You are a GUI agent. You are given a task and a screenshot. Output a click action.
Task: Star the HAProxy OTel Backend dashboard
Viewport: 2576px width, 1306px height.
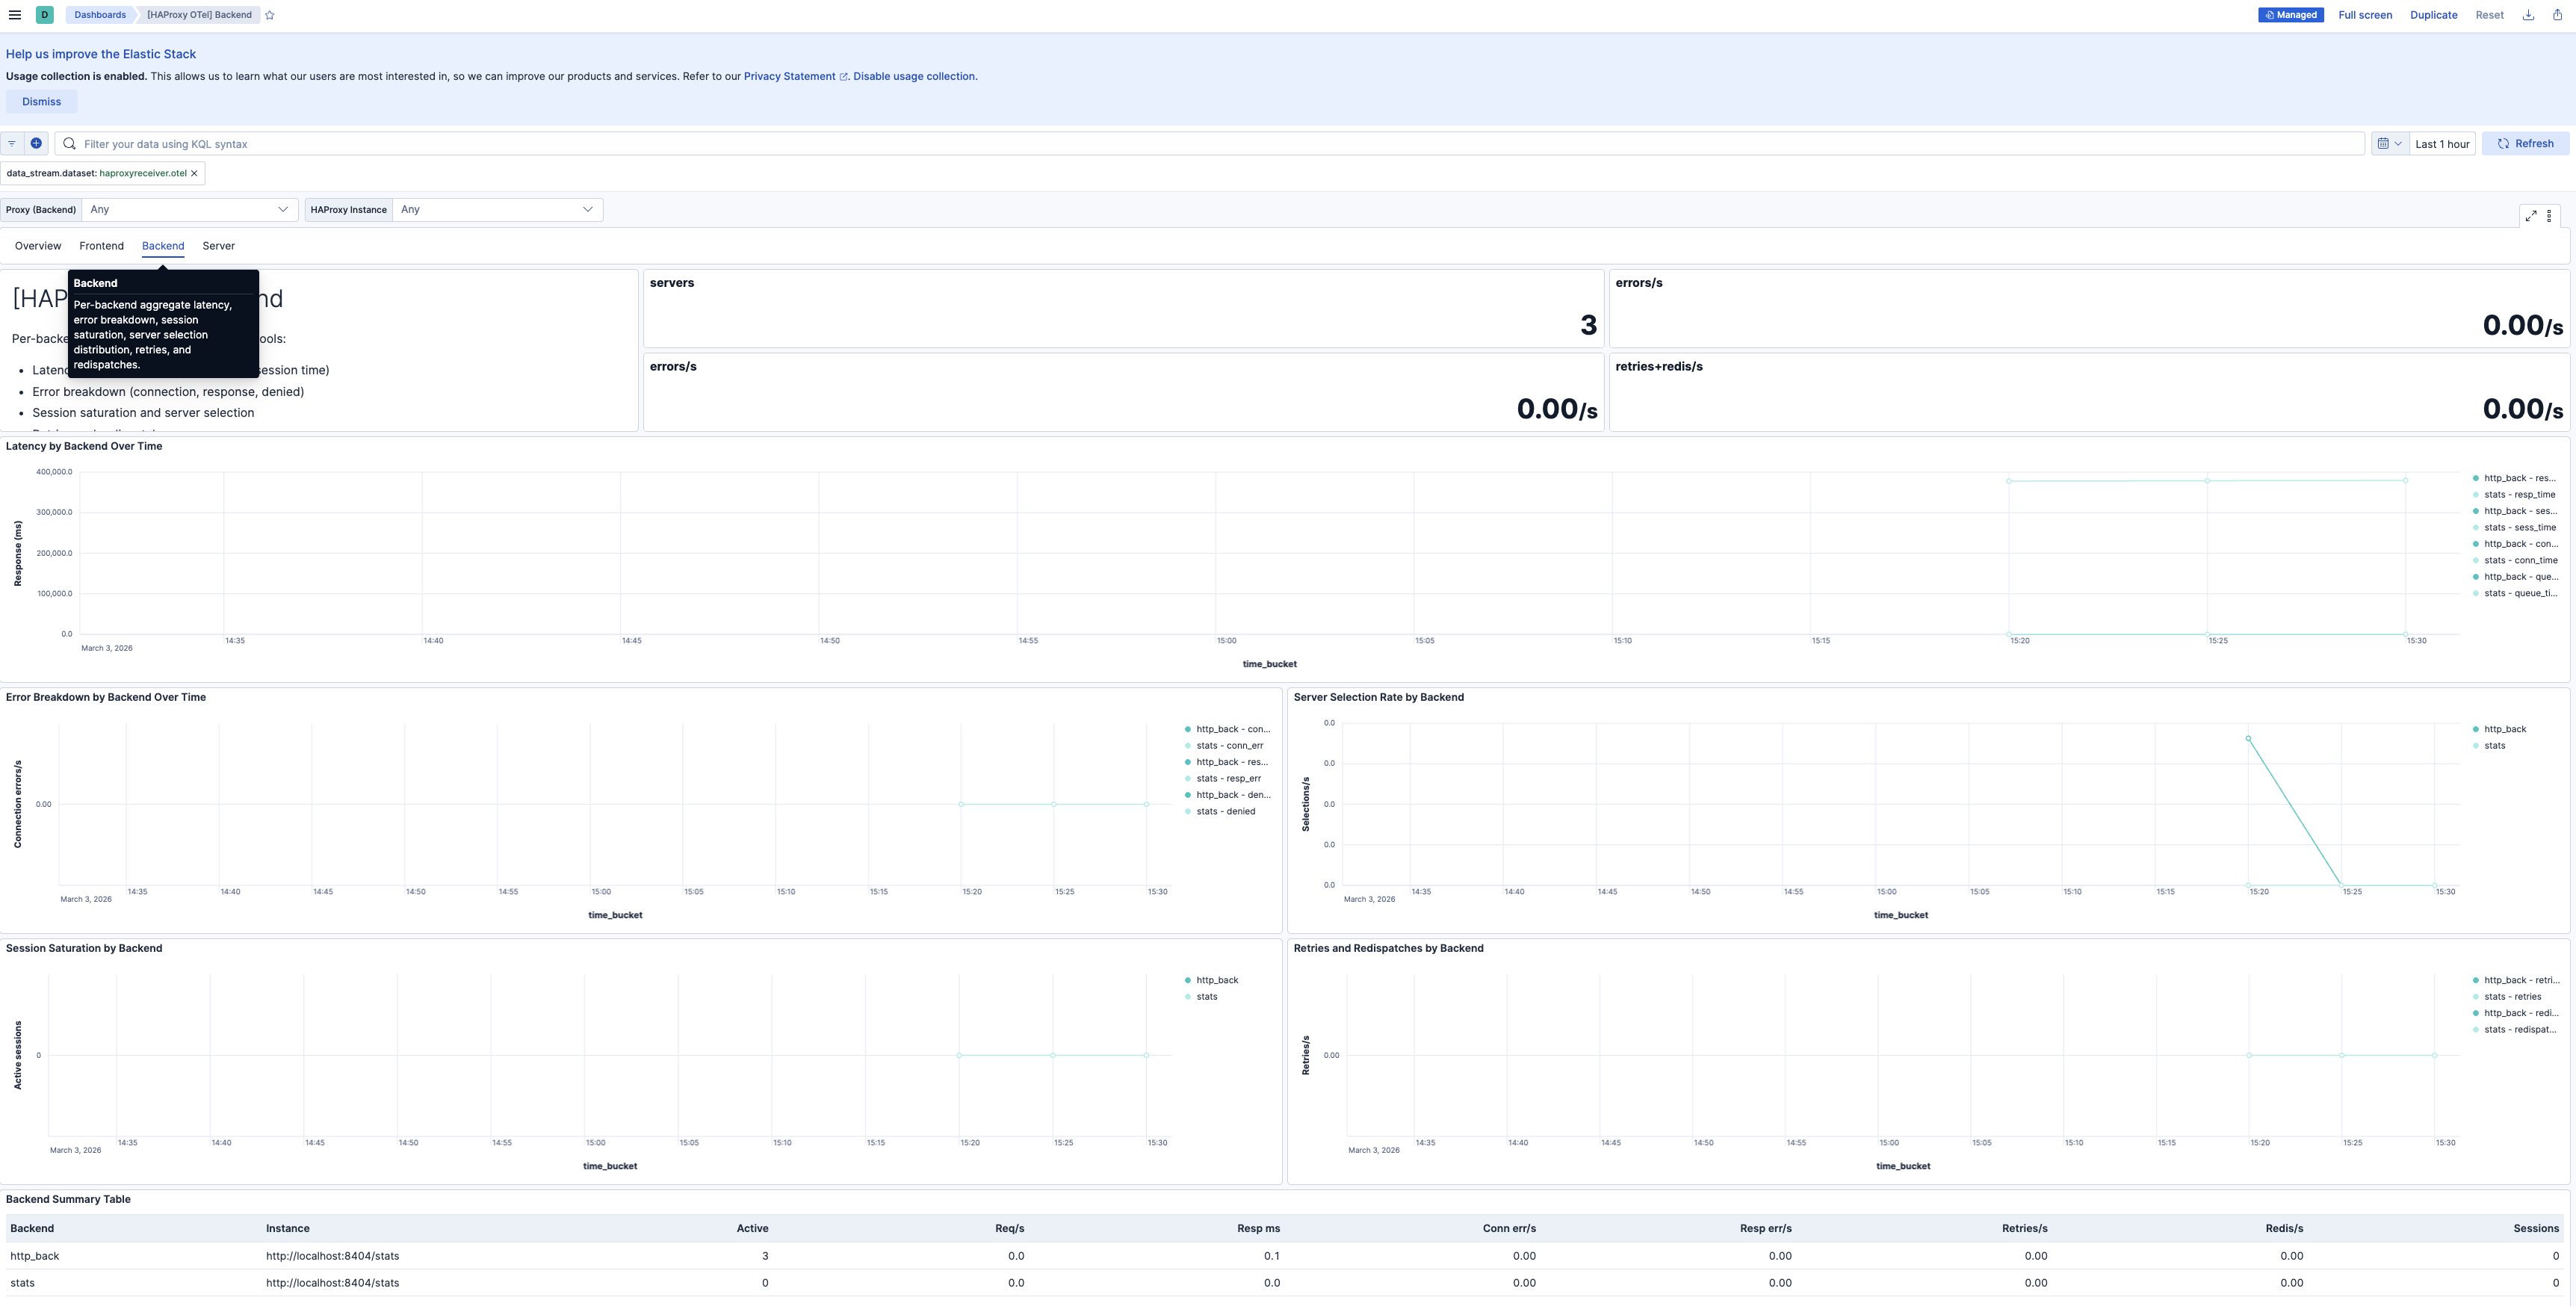tap(268, 14)
